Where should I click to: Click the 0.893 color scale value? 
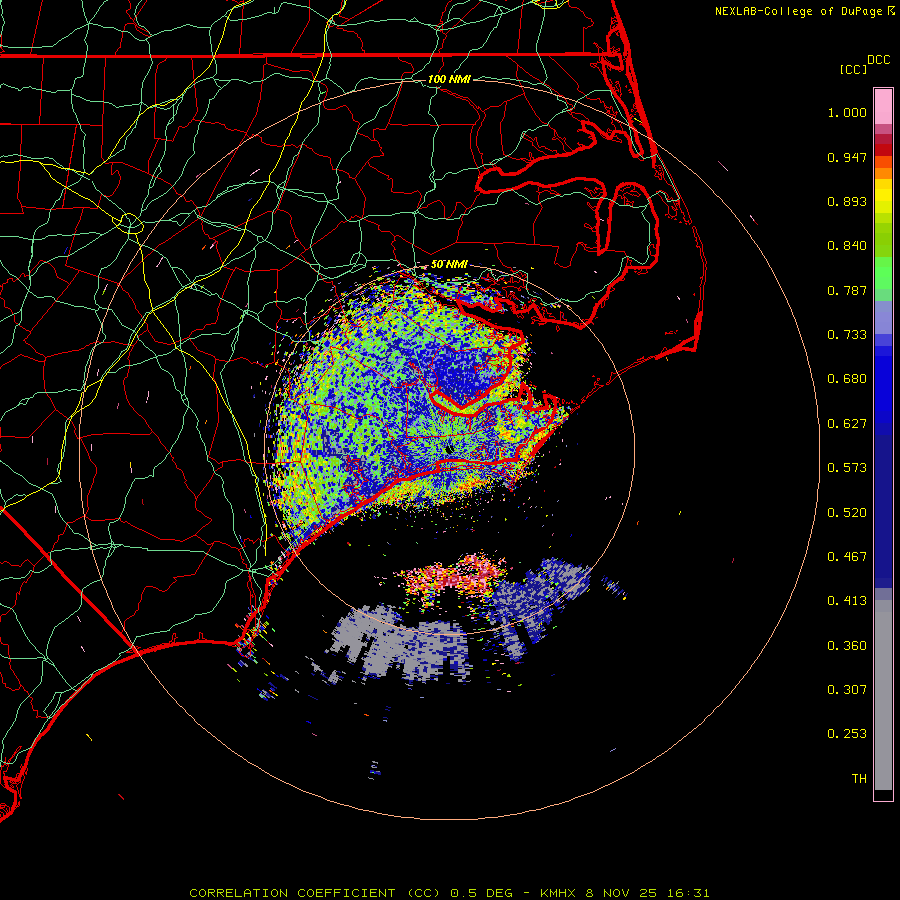coord(847,201)
